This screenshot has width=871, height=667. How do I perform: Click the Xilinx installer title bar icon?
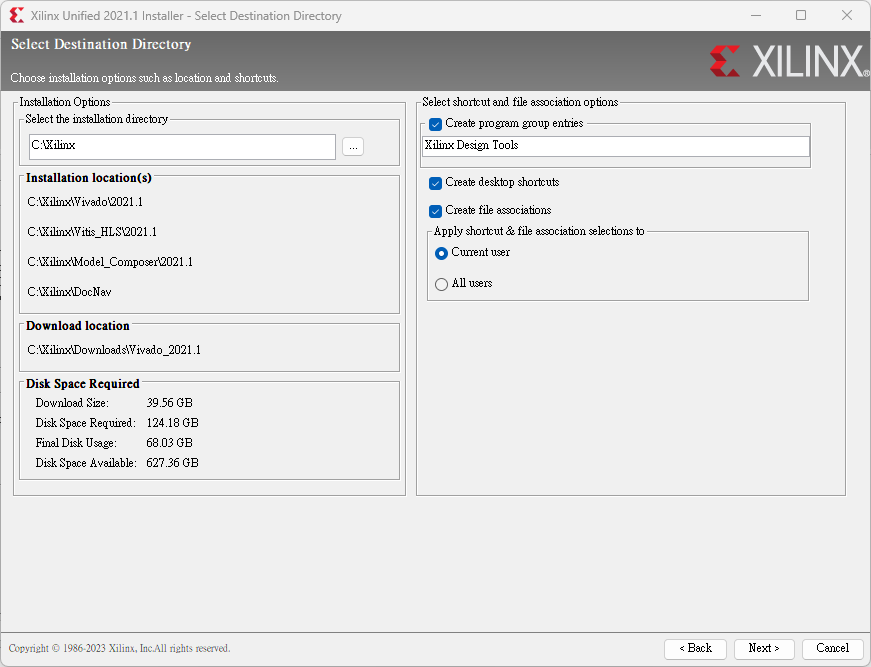(17, 16)
